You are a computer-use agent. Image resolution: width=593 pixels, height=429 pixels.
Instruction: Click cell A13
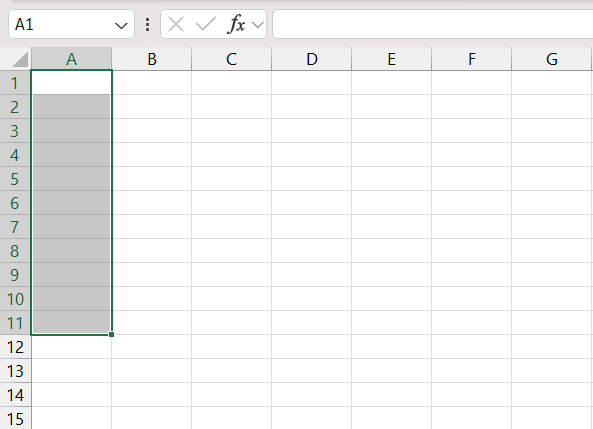click(x=71, y=371)
